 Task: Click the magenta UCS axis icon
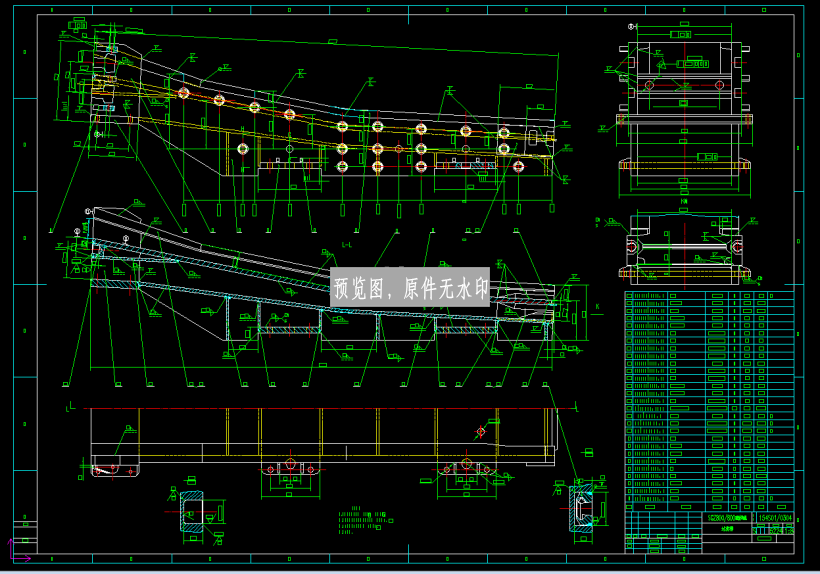(19, 550)
